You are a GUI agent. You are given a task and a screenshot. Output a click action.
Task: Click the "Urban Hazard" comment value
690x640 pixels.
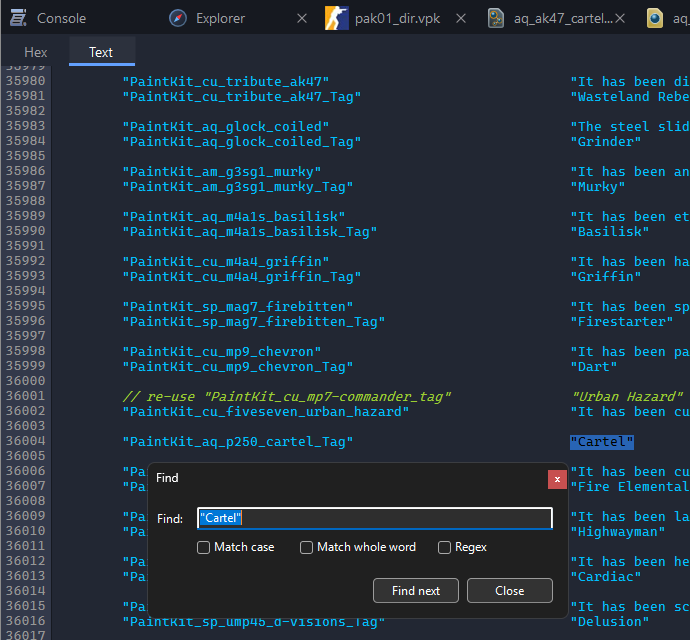(628, 396)
